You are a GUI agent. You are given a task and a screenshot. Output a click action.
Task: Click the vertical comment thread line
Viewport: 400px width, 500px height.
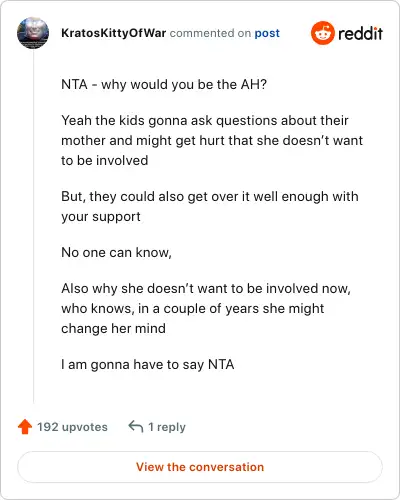point(33,226)
